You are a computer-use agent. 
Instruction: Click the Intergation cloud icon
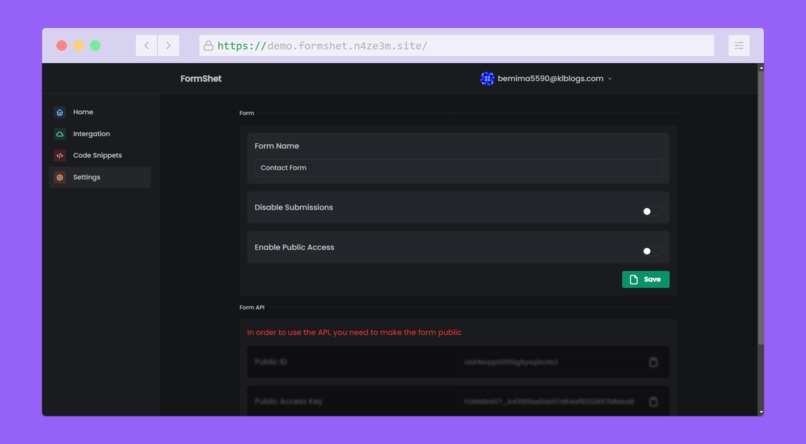point(60,134)
